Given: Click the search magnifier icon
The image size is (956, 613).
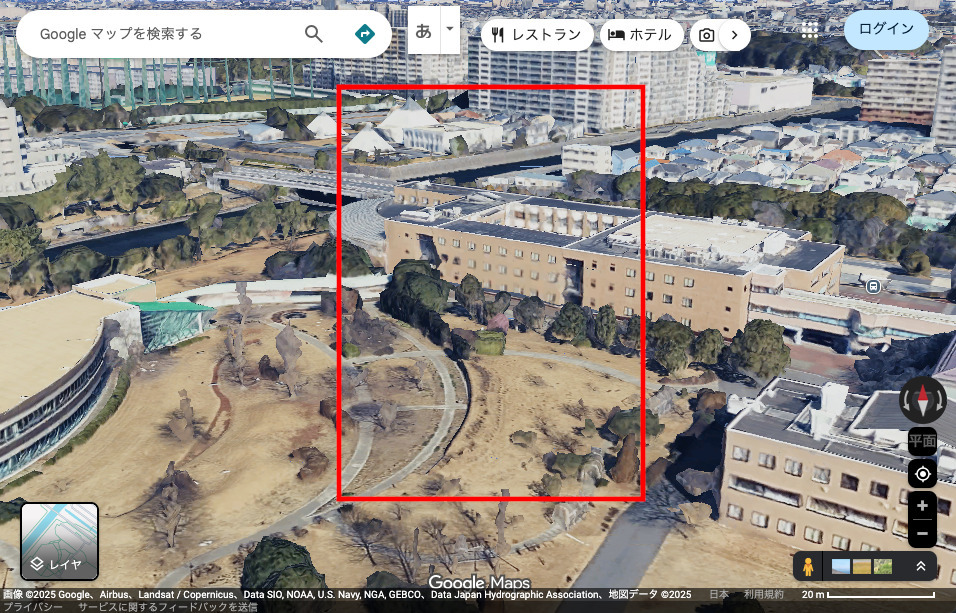Looking at the screenshot, I should tap(314, 34).
